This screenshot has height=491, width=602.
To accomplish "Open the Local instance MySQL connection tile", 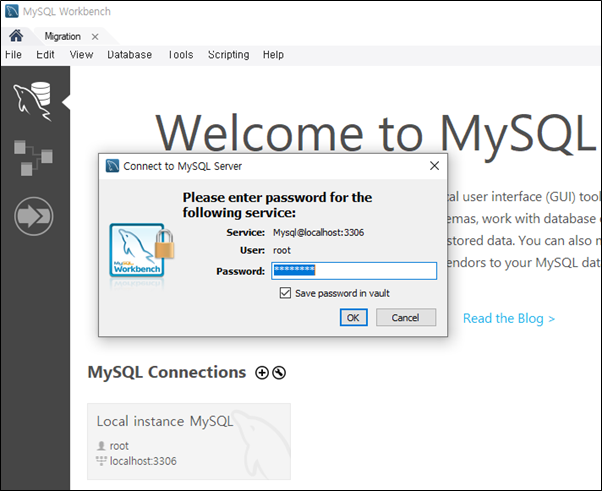I will (189, 441).
